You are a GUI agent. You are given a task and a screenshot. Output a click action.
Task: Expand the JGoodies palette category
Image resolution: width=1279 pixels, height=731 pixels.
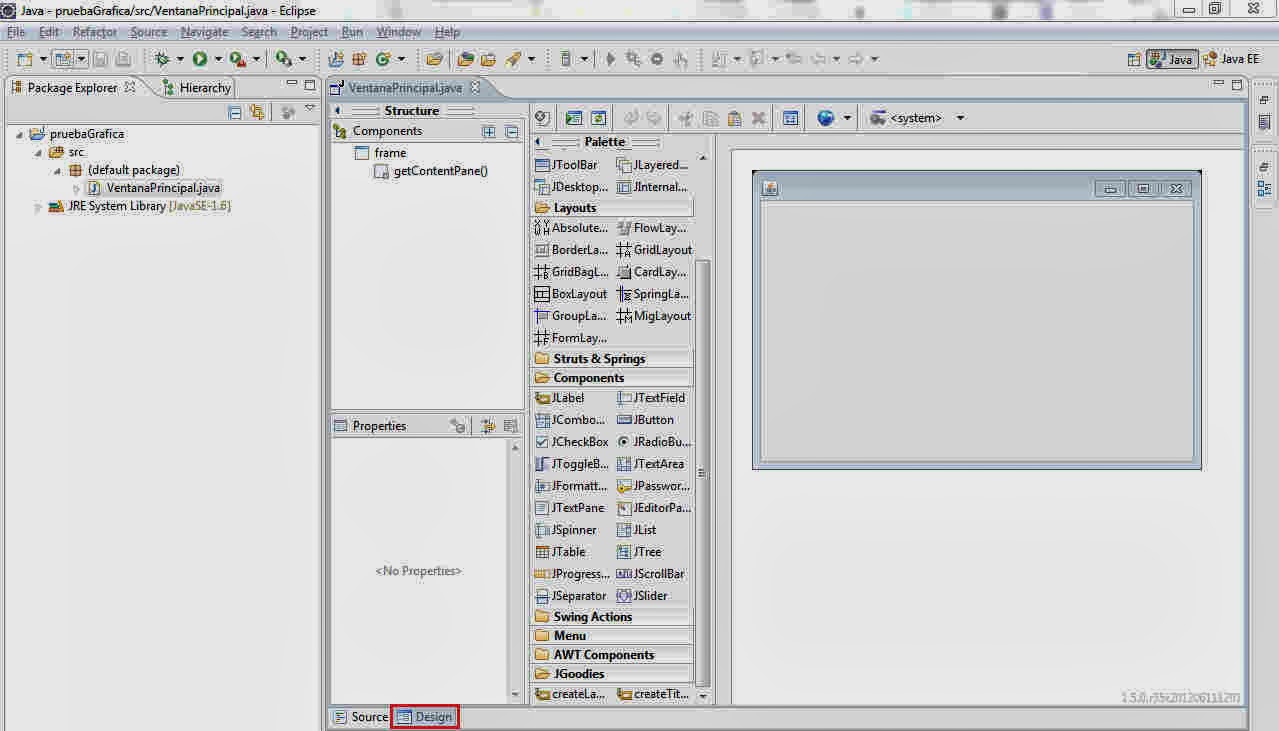tap(611, 674)
